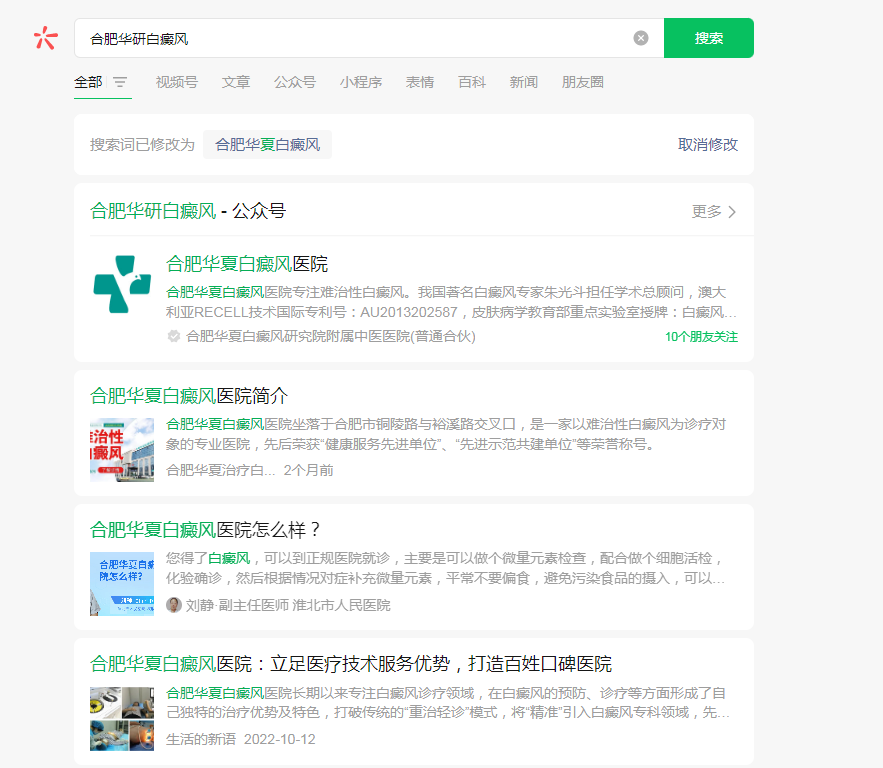
Task: Click 刘静·副主任医师 淮北市人民医院 text
Action: click(x=288, y=605)
